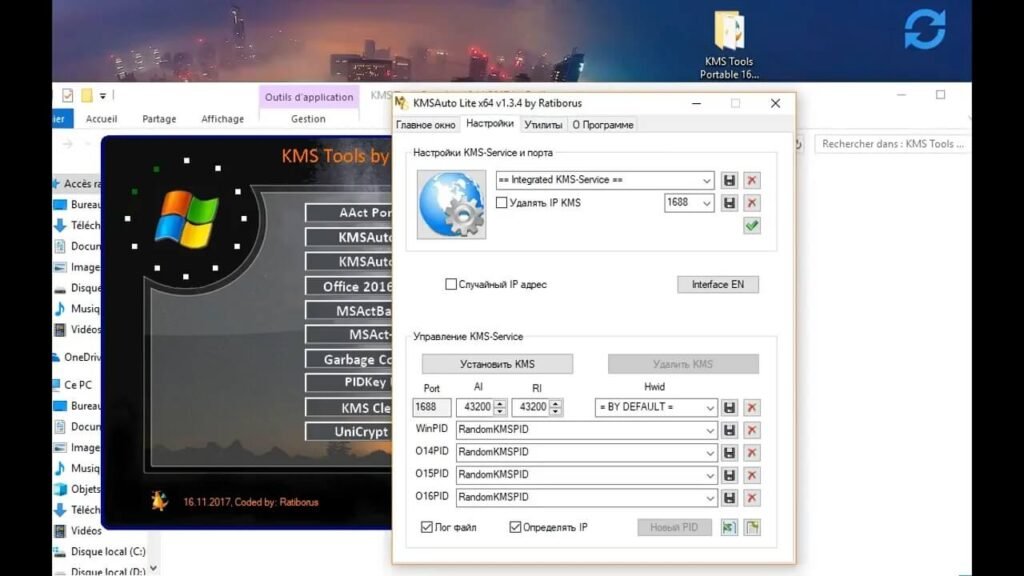Open UniCrypt entry in KMS Tools
Viewport: 1024px width, 576px height.
(349, 432)
